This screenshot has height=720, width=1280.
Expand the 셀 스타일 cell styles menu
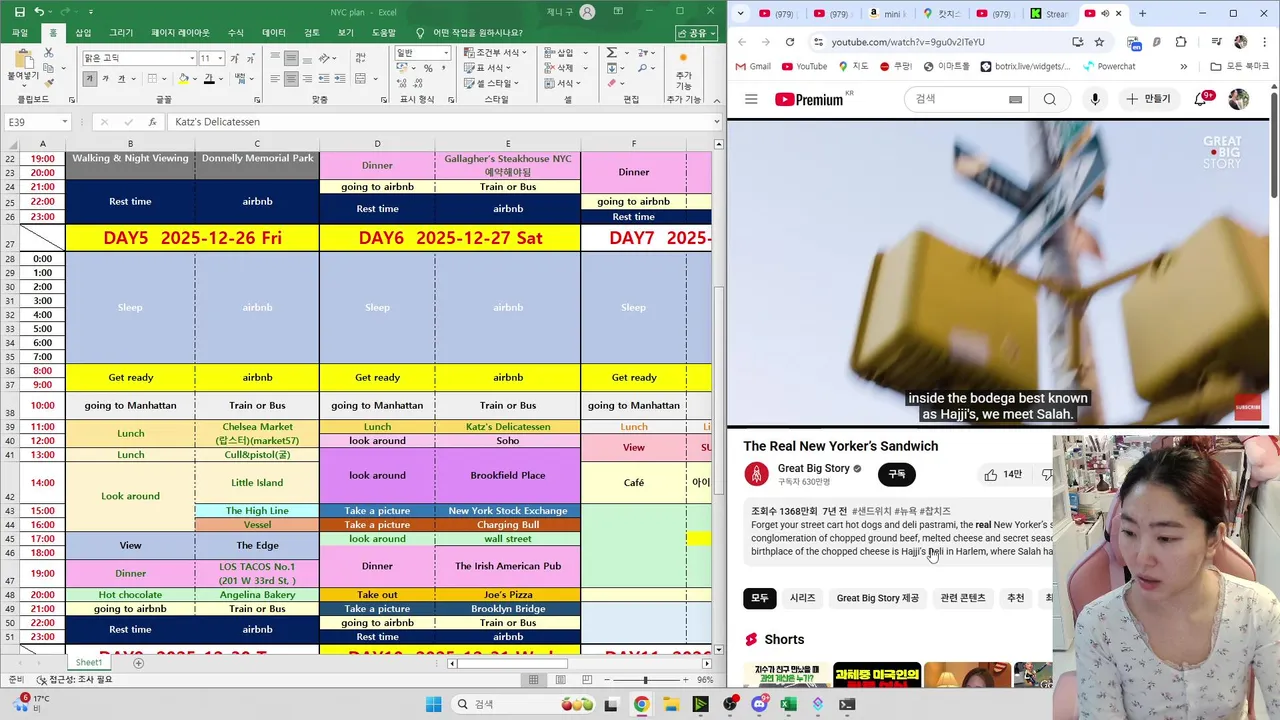point(491,83)
